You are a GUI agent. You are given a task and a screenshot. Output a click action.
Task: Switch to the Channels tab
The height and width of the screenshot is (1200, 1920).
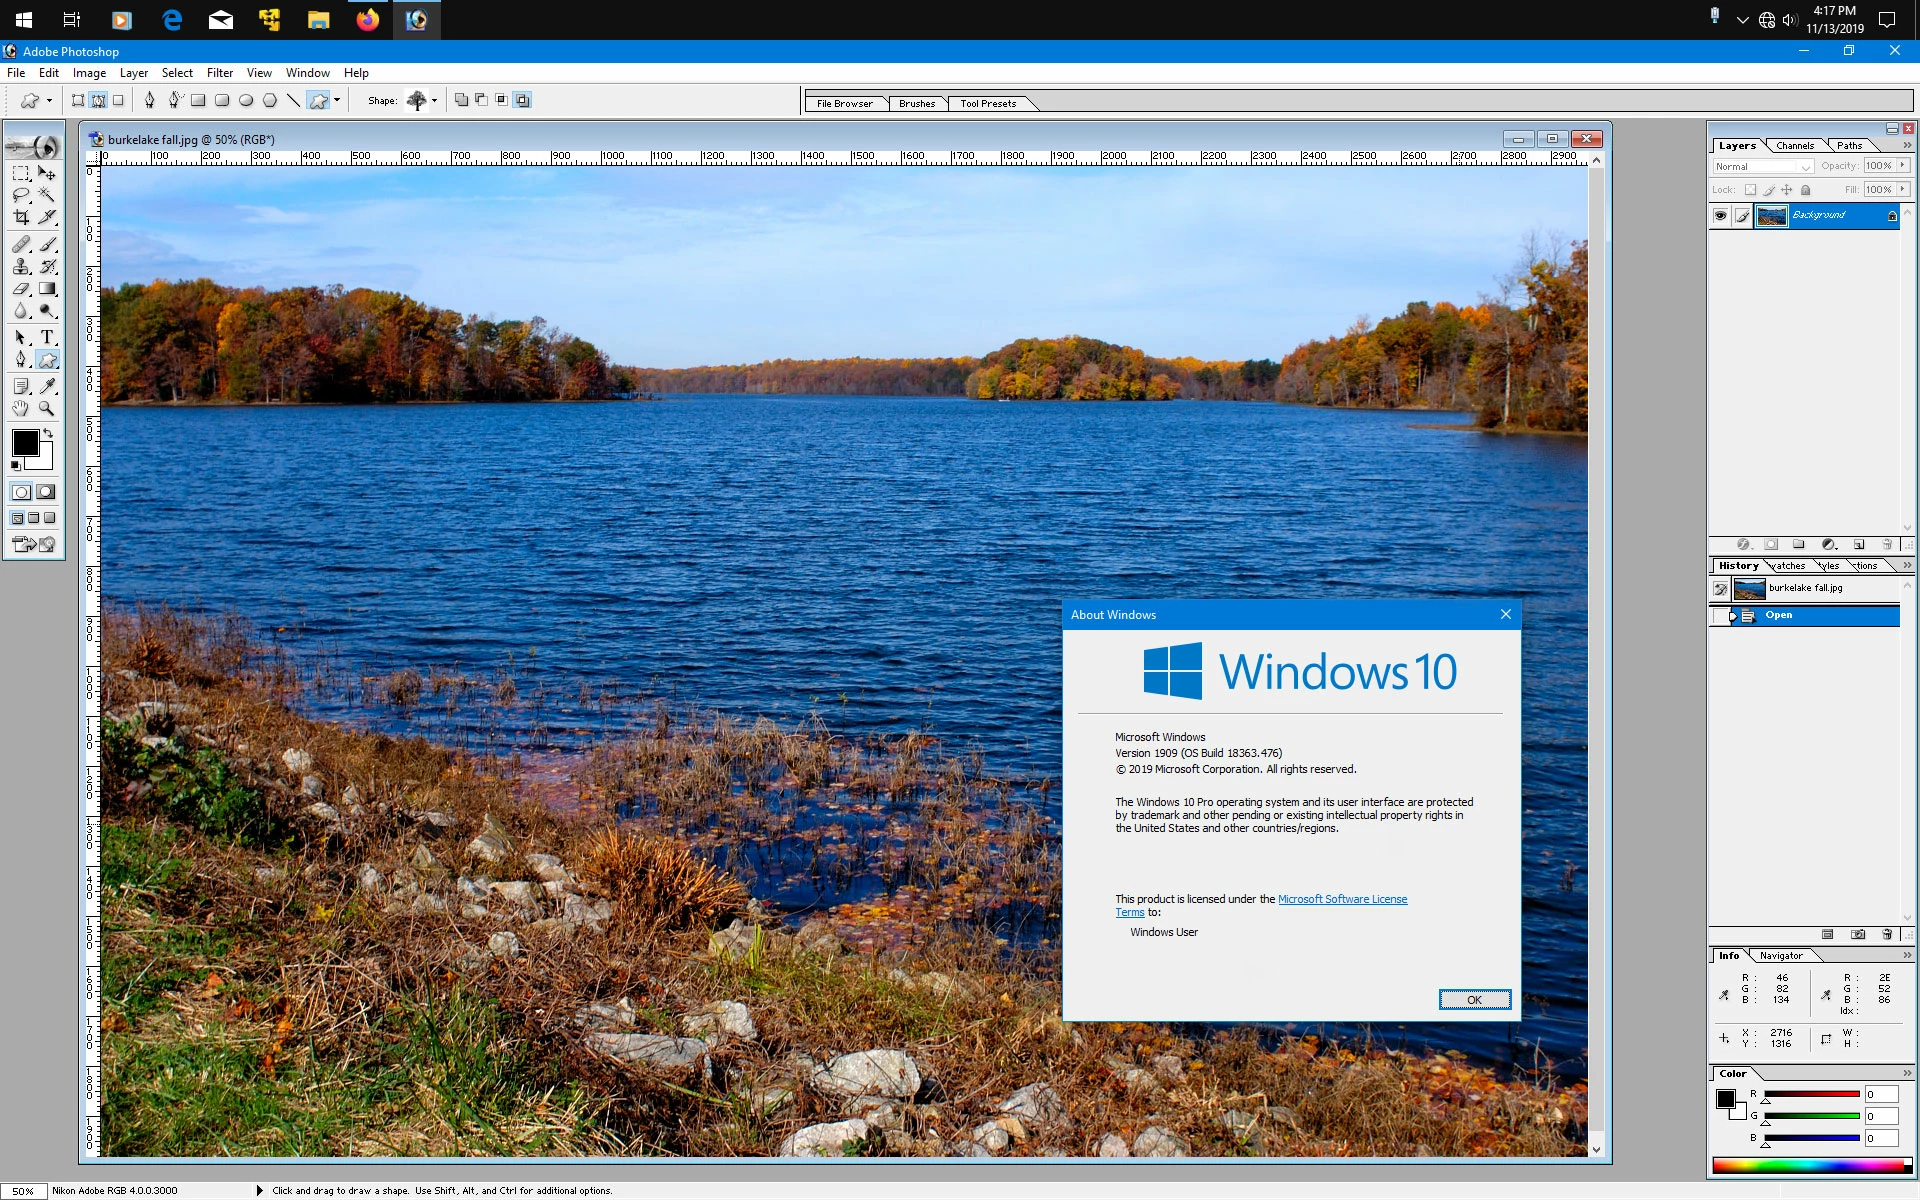click(1794, 146)
